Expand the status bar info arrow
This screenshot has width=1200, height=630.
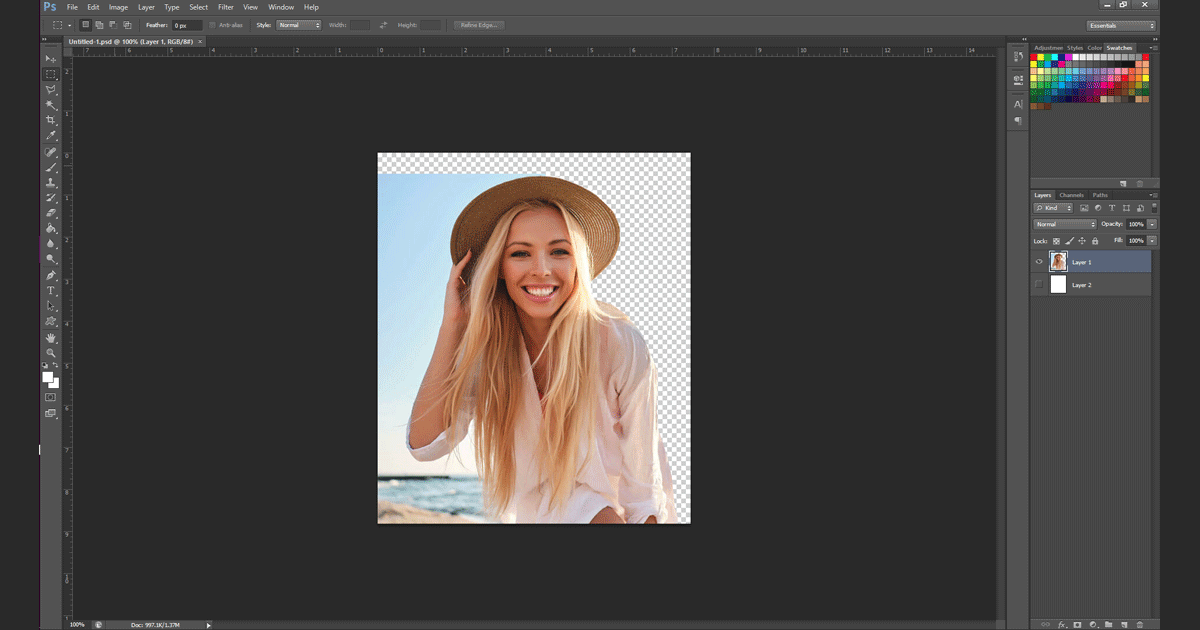(208, 625)
